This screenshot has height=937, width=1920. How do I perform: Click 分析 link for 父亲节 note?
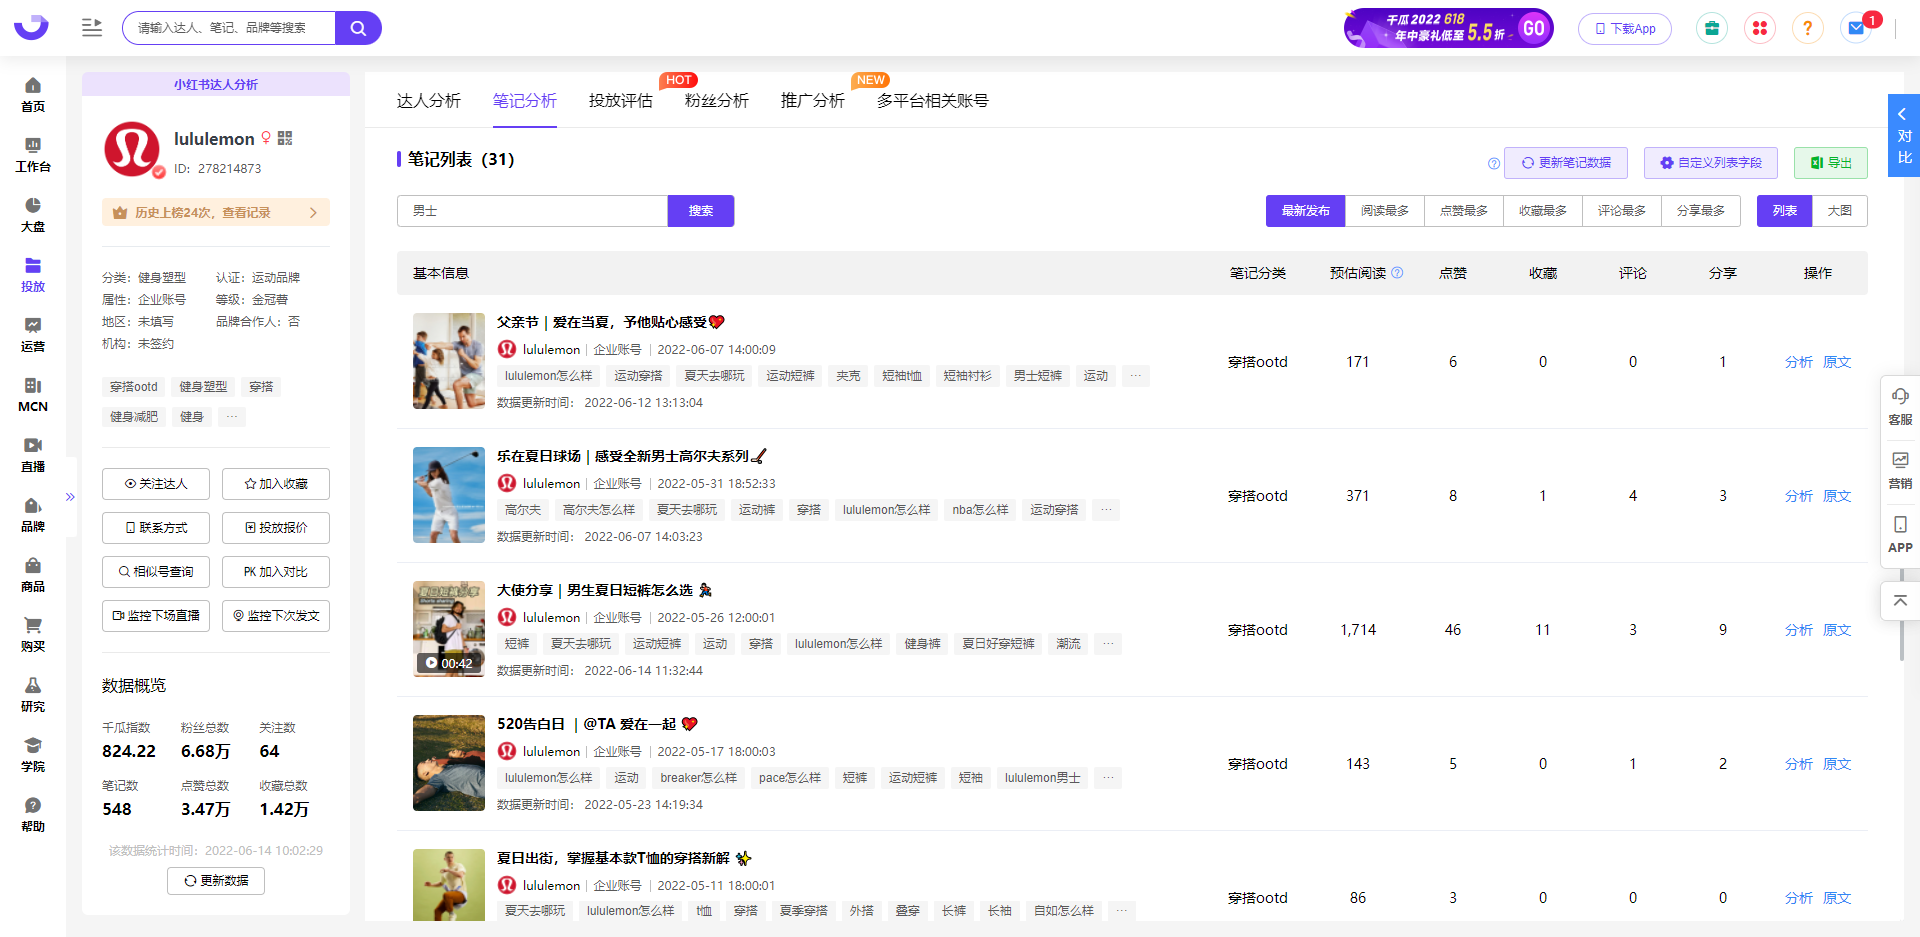click(x=1798, y=362)
